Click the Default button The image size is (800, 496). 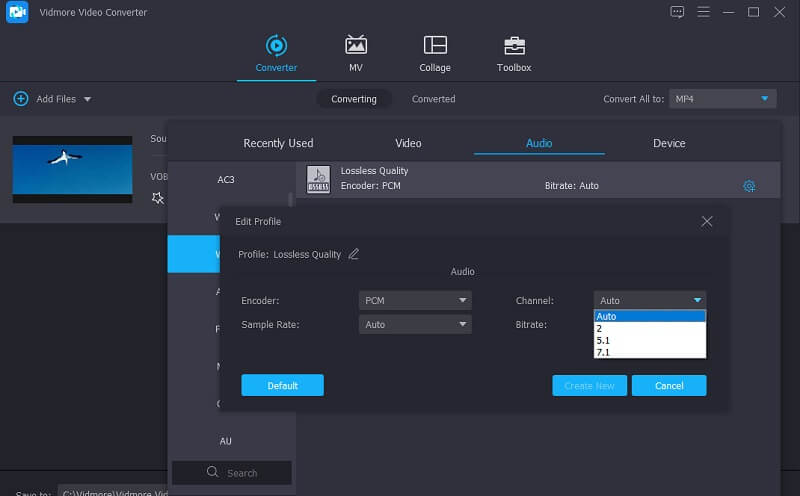(x=282, y=386)
